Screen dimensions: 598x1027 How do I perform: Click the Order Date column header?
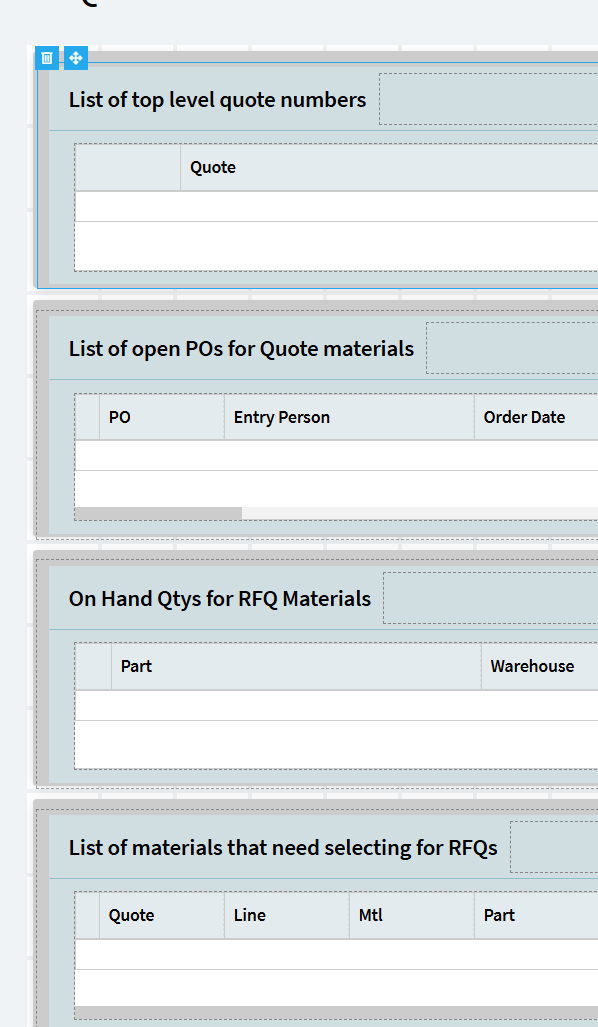click(536, 417)
